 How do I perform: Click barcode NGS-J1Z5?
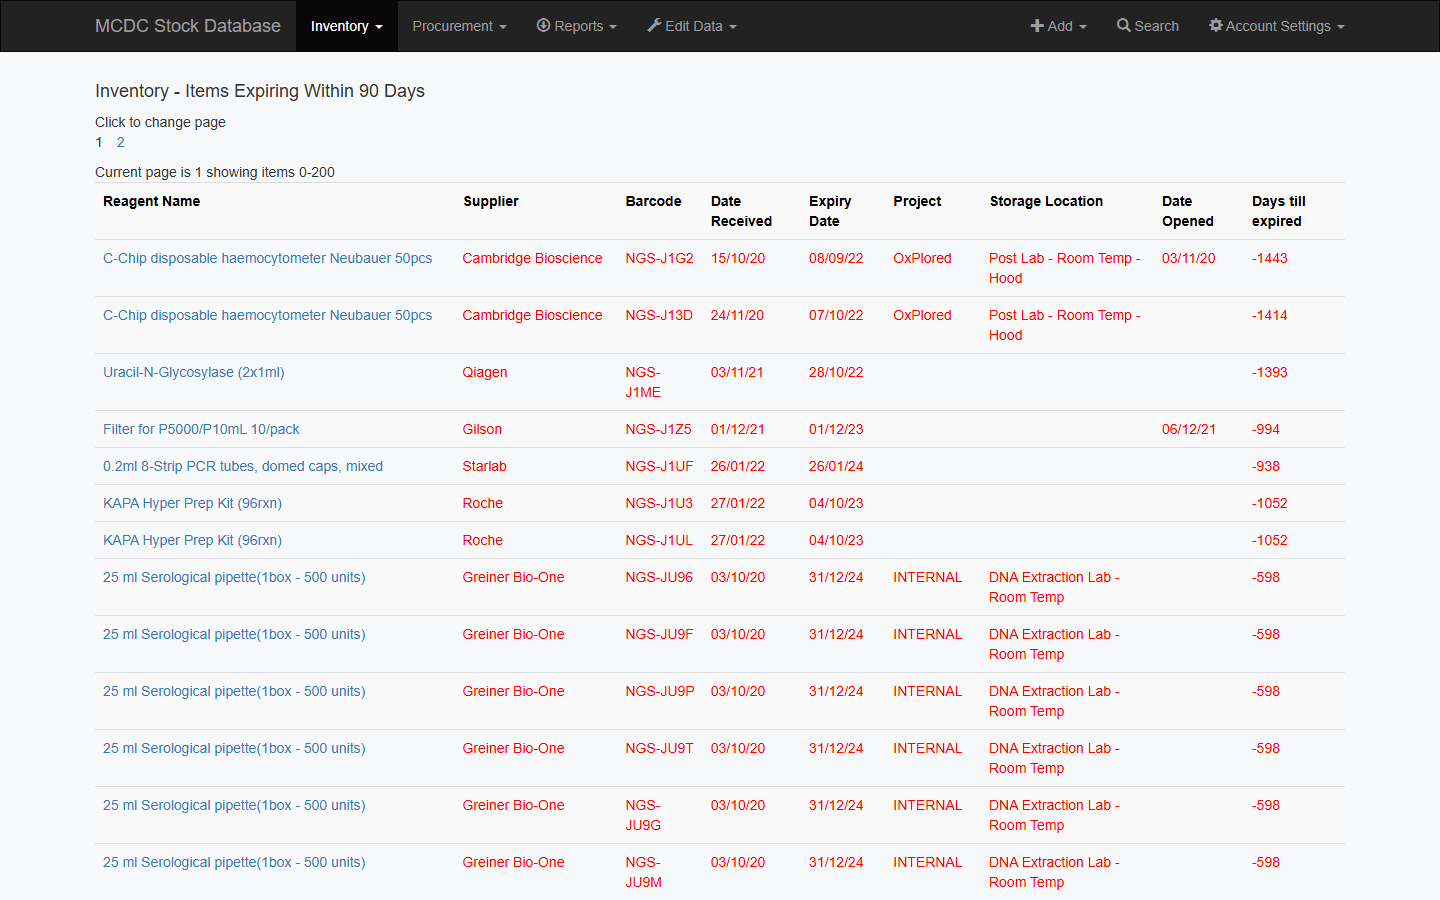[658, 429]
